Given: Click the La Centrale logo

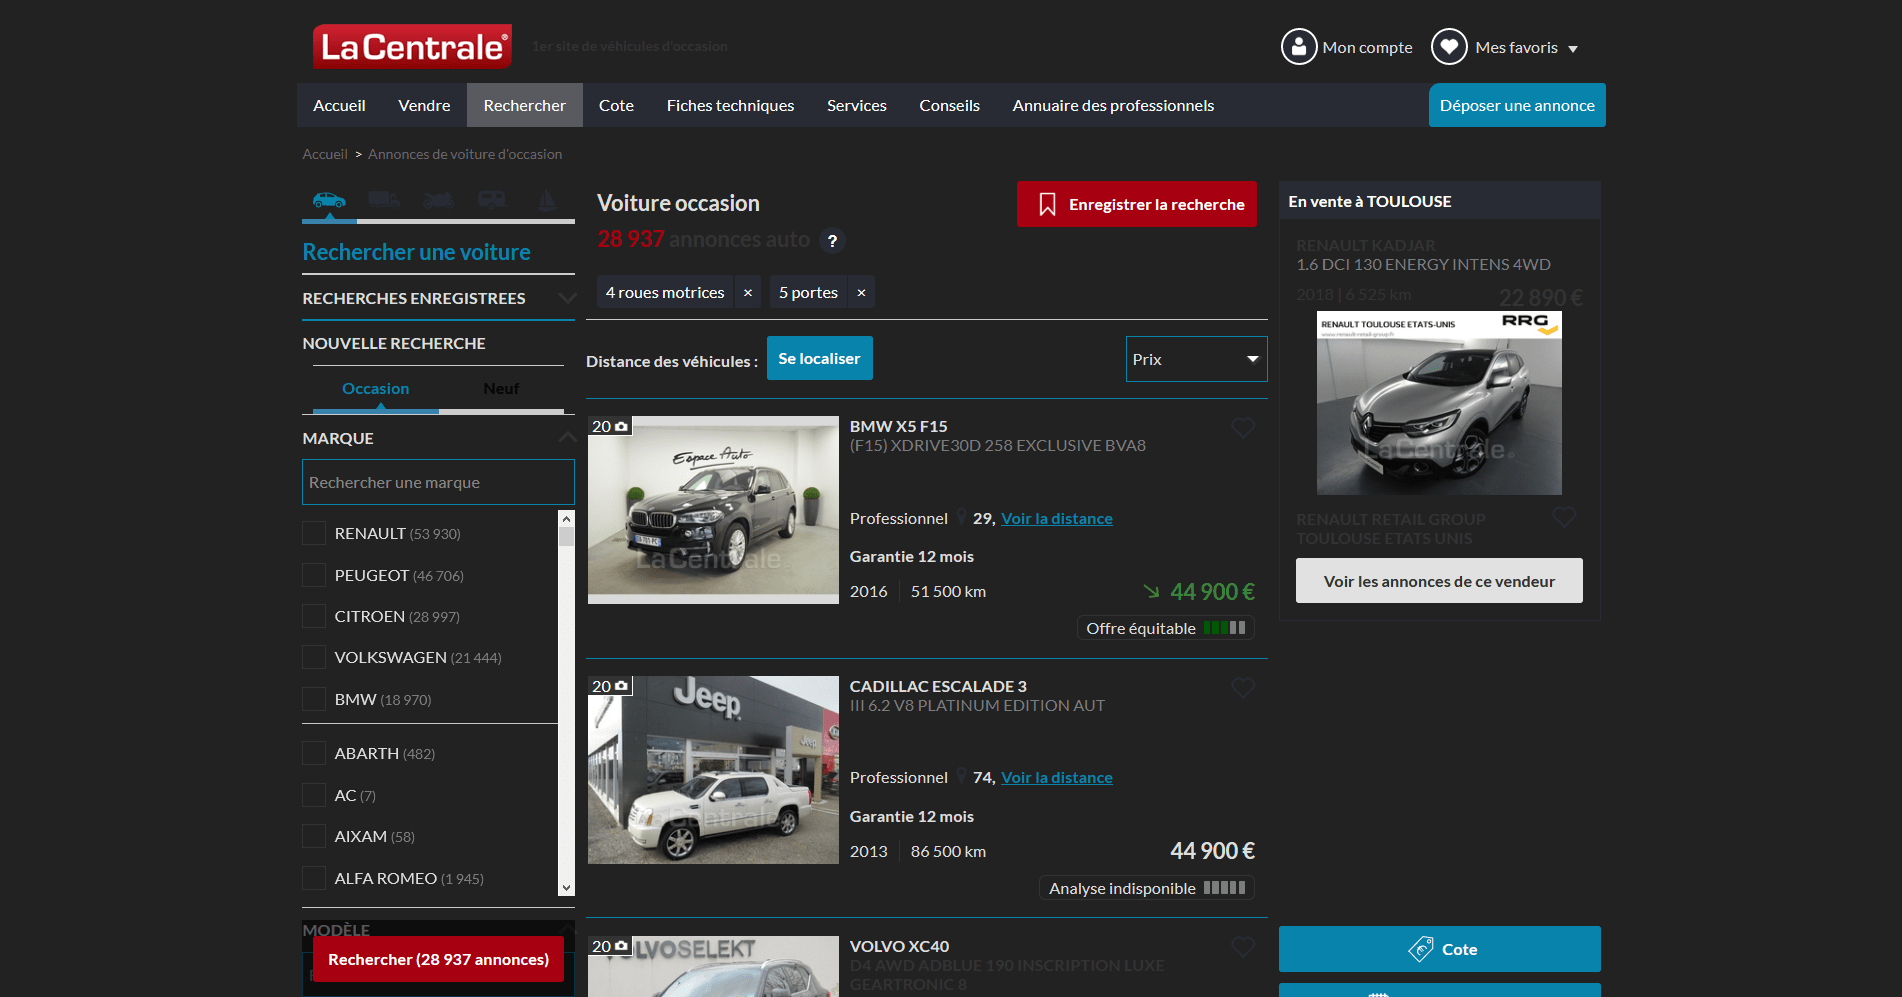Looking at the screenshot, I should (x=412, y=47).
